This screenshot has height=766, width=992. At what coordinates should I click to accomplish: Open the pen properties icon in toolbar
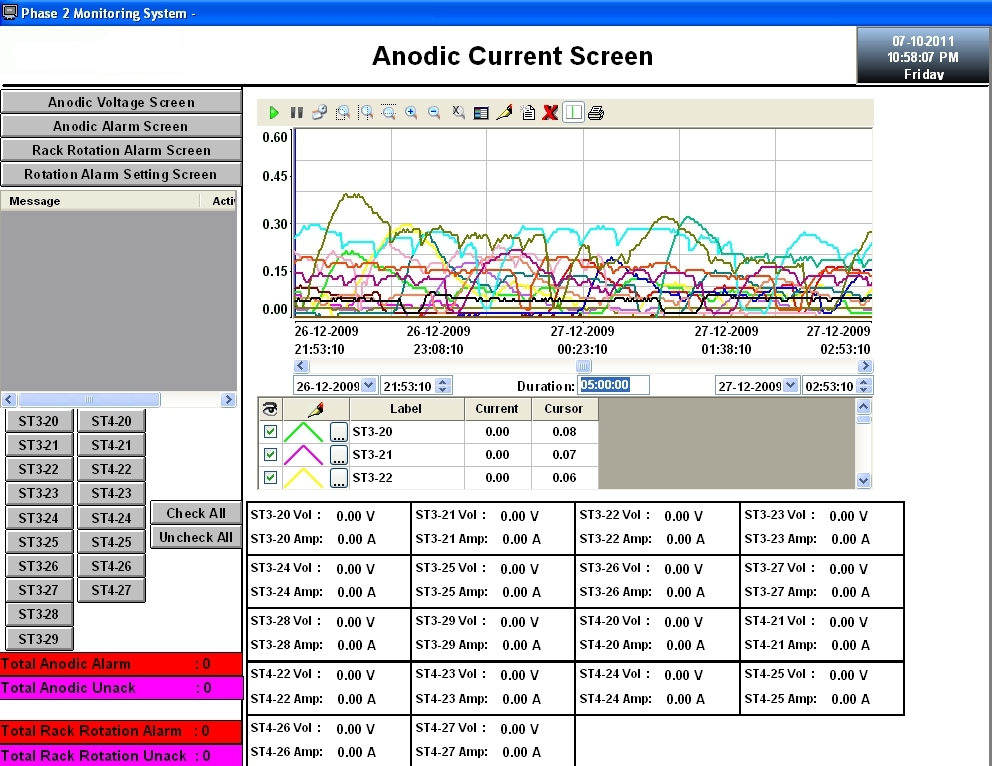(x=504, y=113)
